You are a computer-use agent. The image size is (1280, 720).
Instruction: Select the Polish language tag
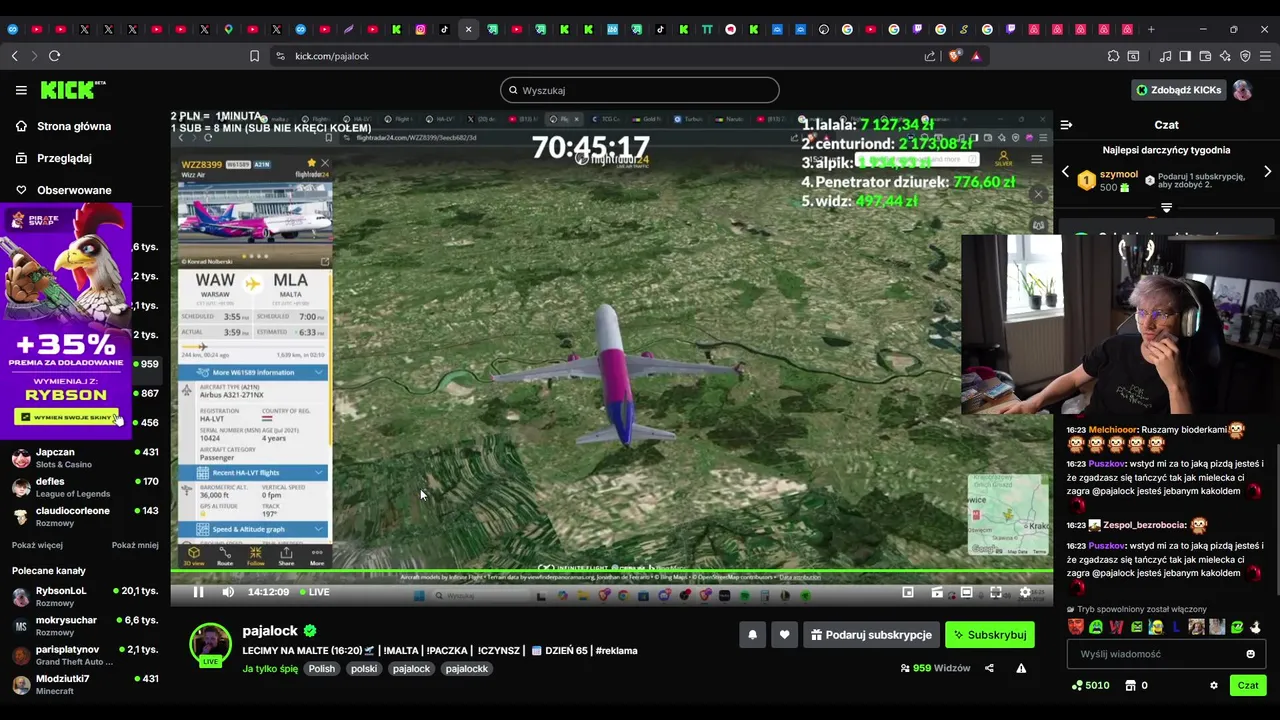click(322, 669)
